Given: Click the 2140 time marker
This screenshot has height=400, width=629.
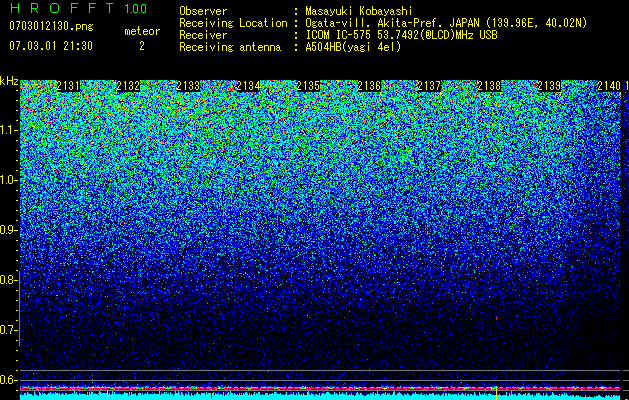Looking at the screenshot, I should [609, 86].
